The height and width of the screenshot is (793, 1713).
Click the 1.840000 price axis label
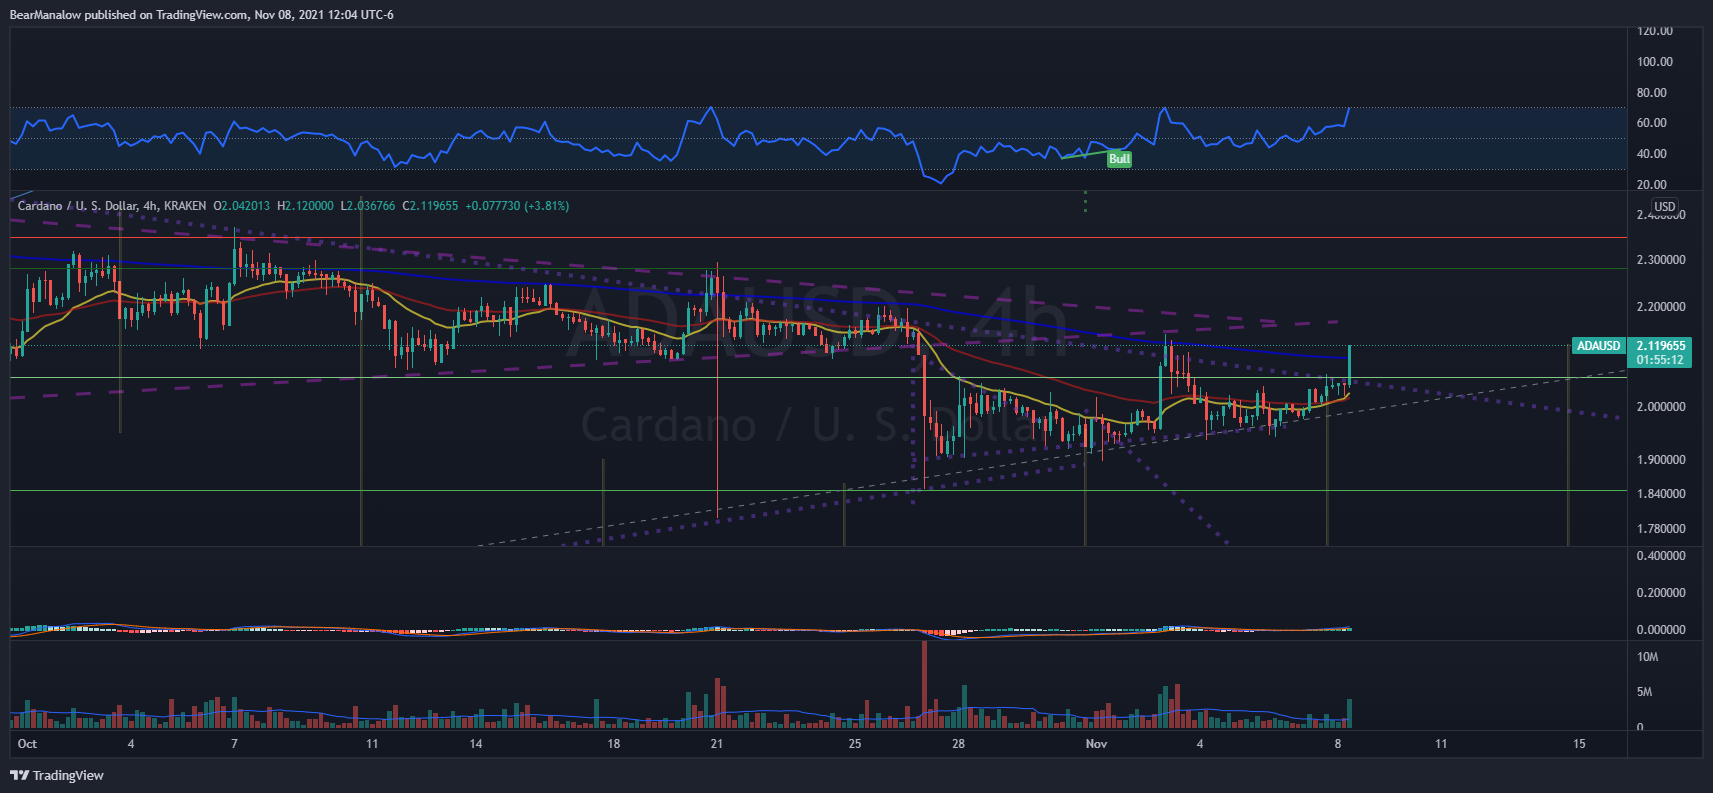pyautogui.click(x=1660, y=494)
